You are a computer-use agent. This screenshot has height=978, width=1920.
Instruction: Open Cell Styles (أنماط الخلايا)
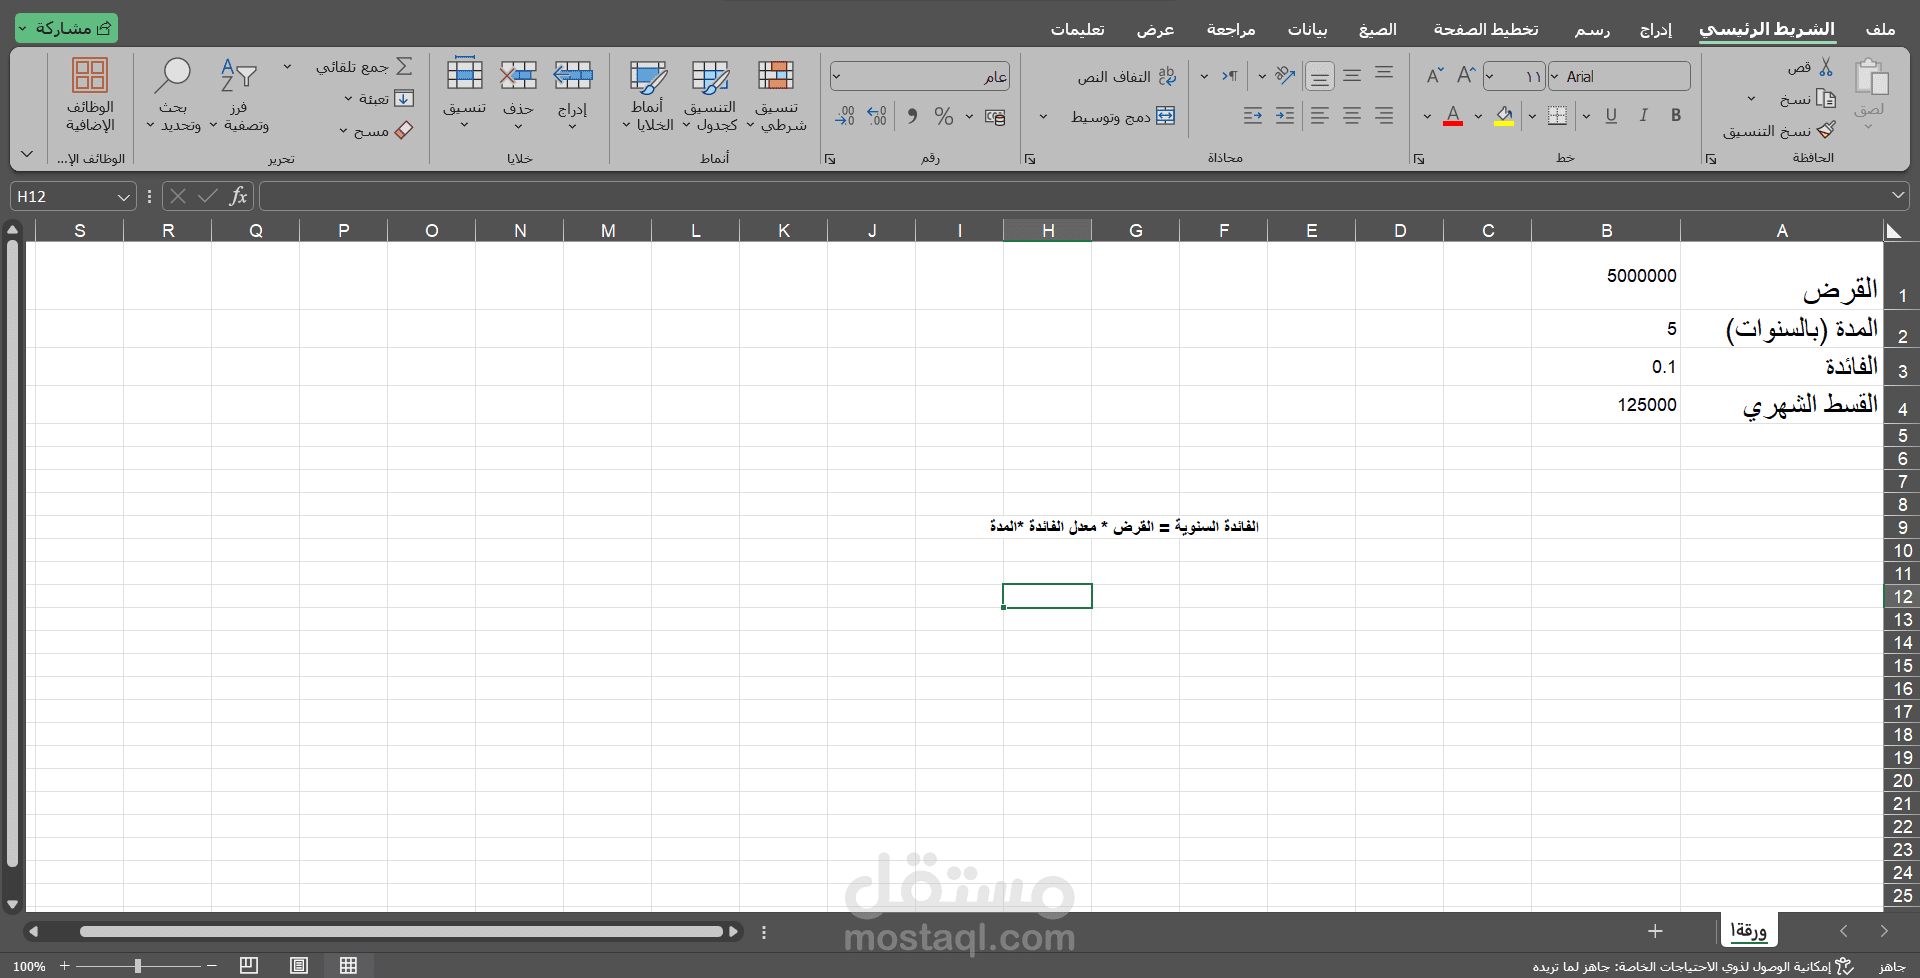[x=647, y=96]
